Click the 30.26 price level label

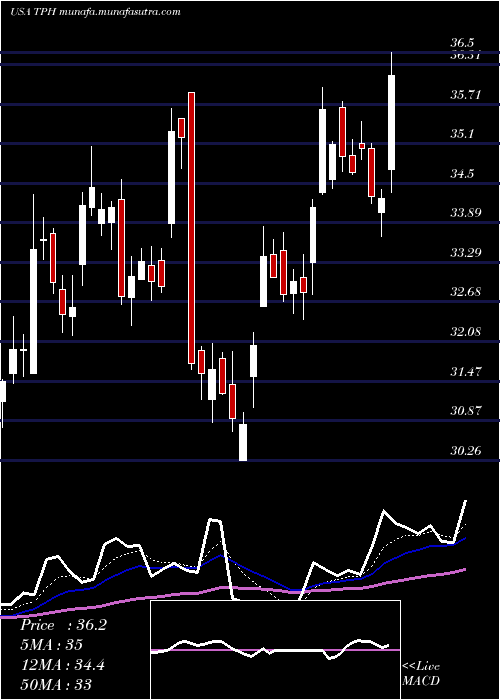(465, 450)
